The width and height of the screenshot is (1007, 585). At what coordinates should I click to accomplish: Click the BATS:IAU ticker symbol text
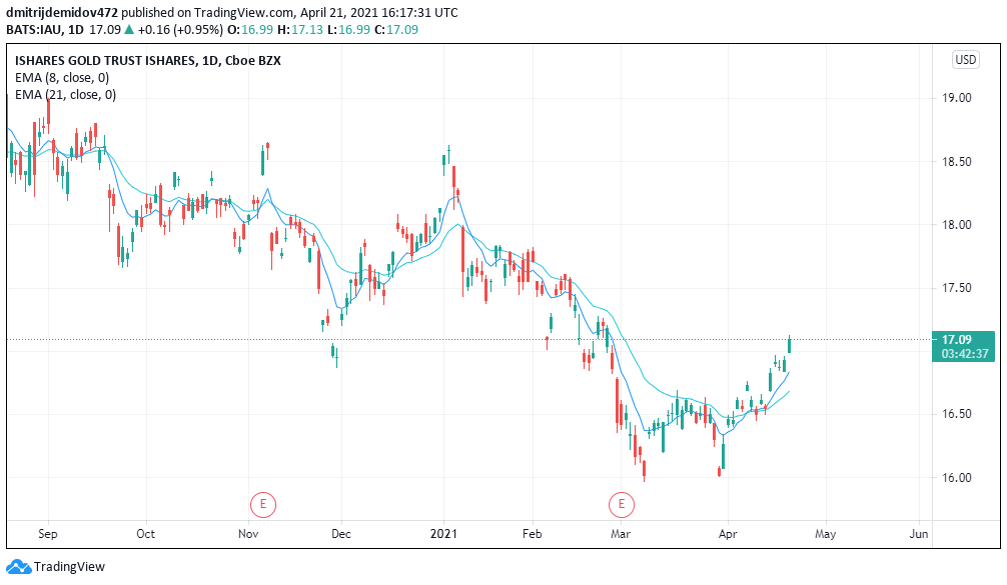tap(35, 30)
